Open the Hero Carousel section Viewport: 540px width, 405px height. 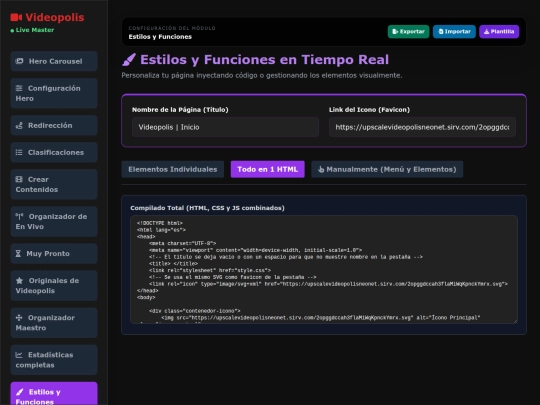(x=54, y=61)
